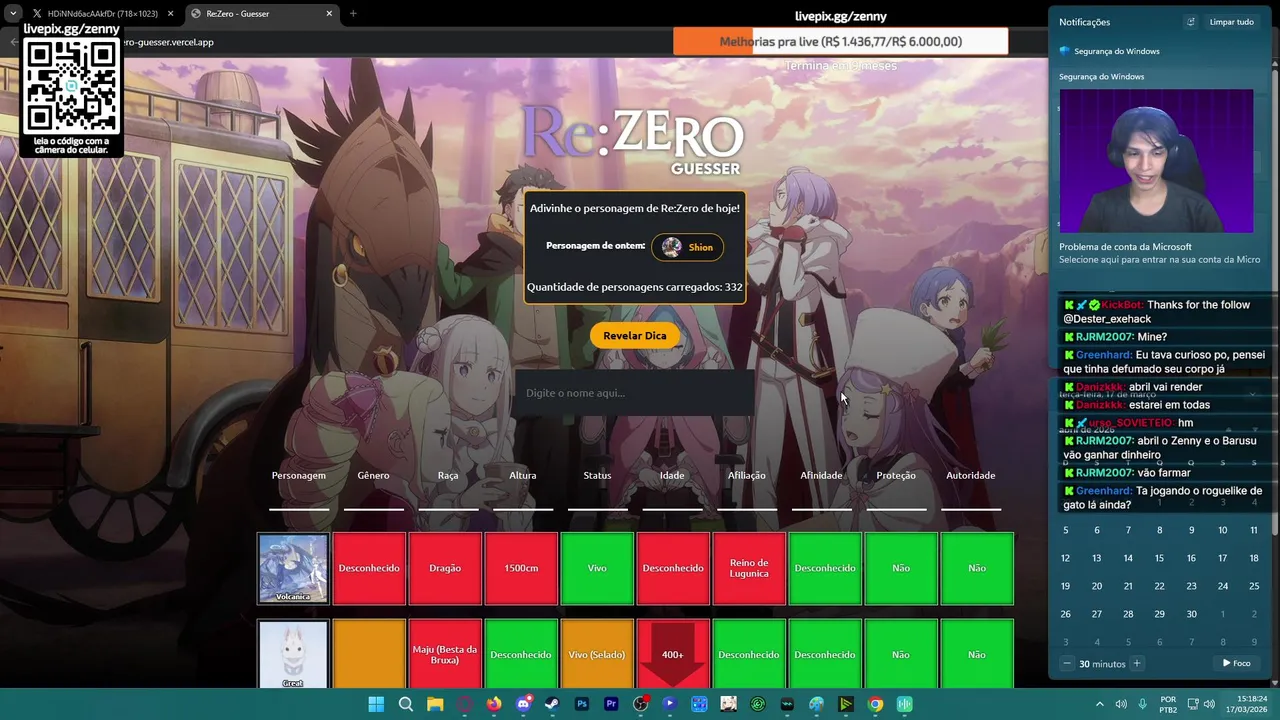
Task: Decrease focus minutes with the minus button
Action: click(x=1067, y=664)
